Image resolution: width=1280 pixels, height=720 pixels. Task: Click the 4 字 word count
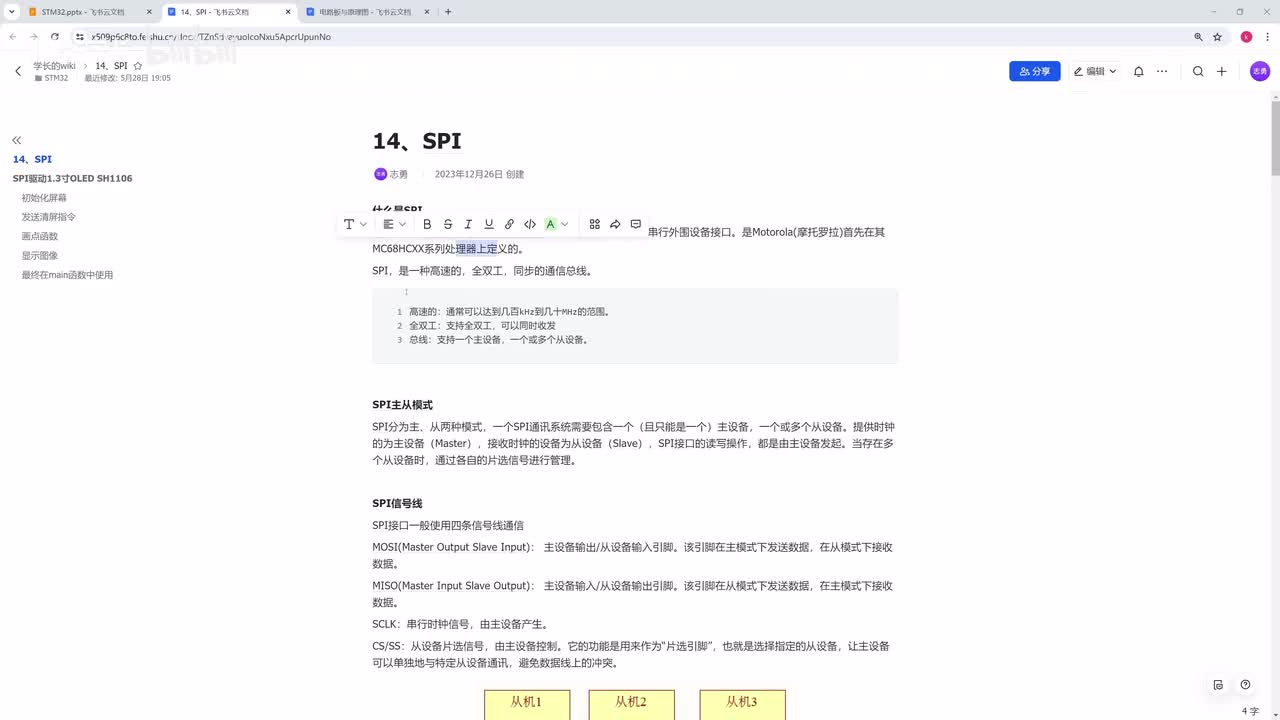(1250, 711)
